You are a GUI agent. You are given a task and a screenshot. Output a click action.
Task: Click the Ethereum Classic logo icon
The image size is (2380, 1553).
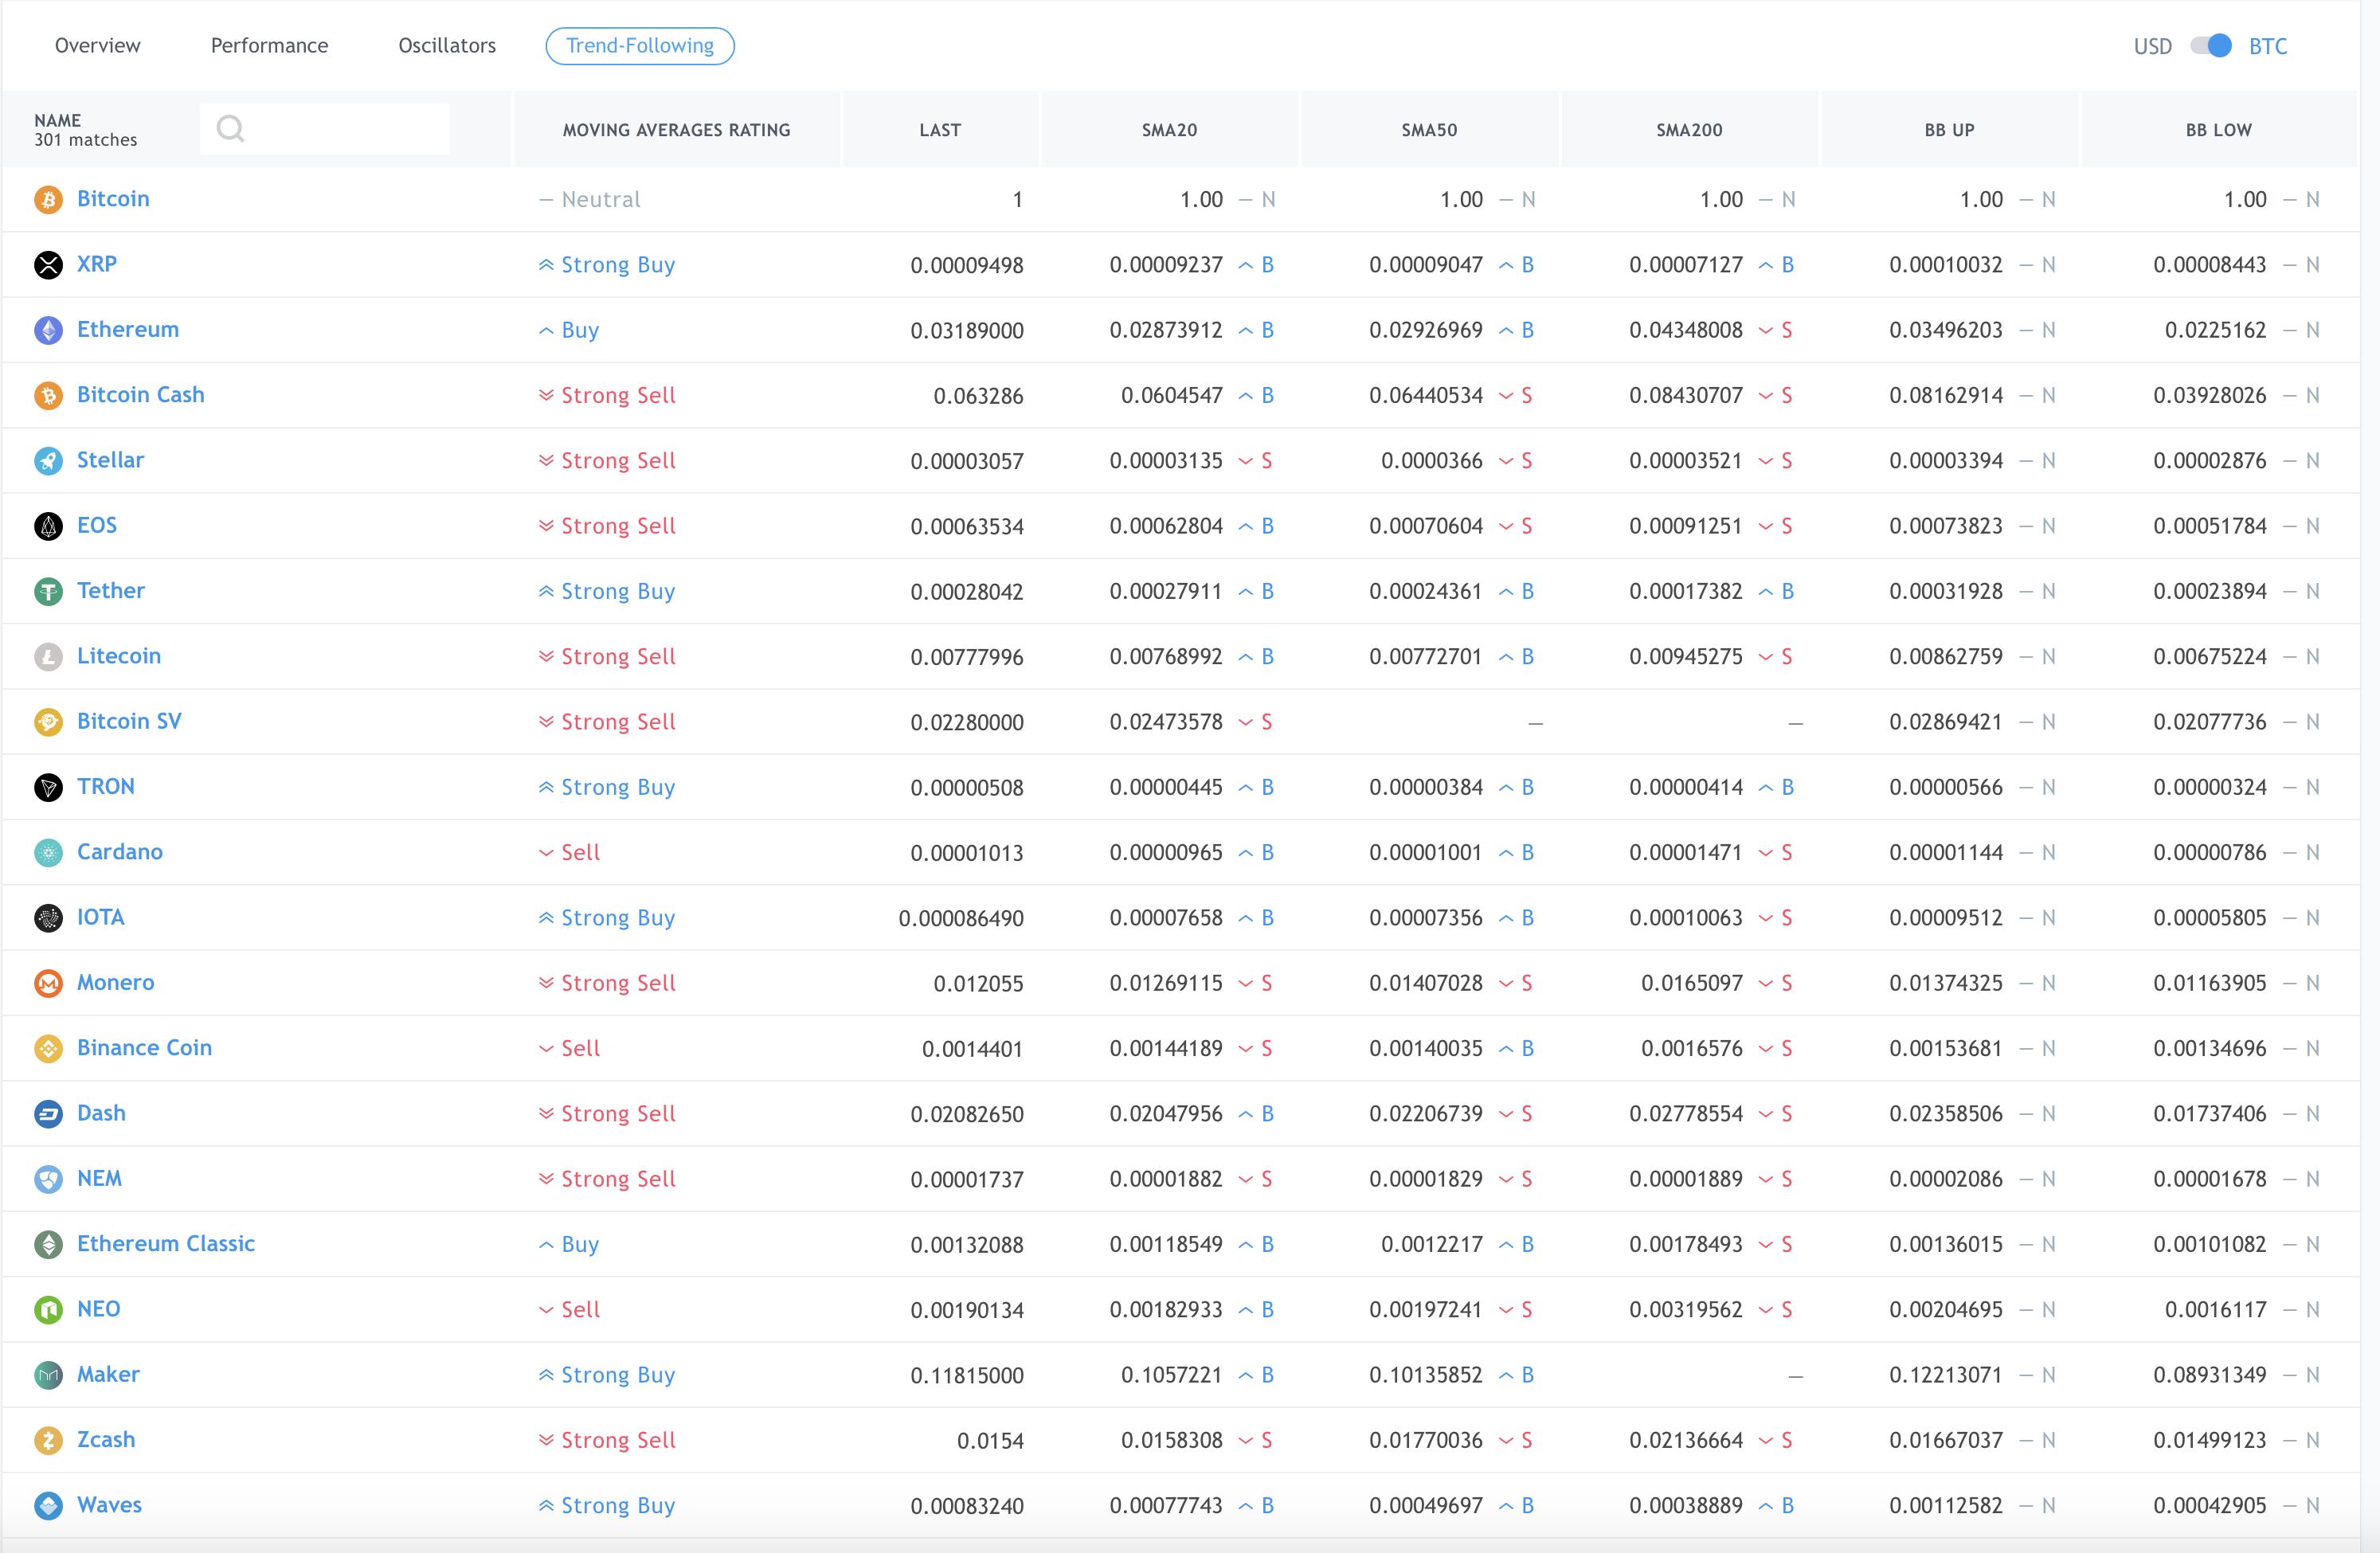coord(48,1245)
